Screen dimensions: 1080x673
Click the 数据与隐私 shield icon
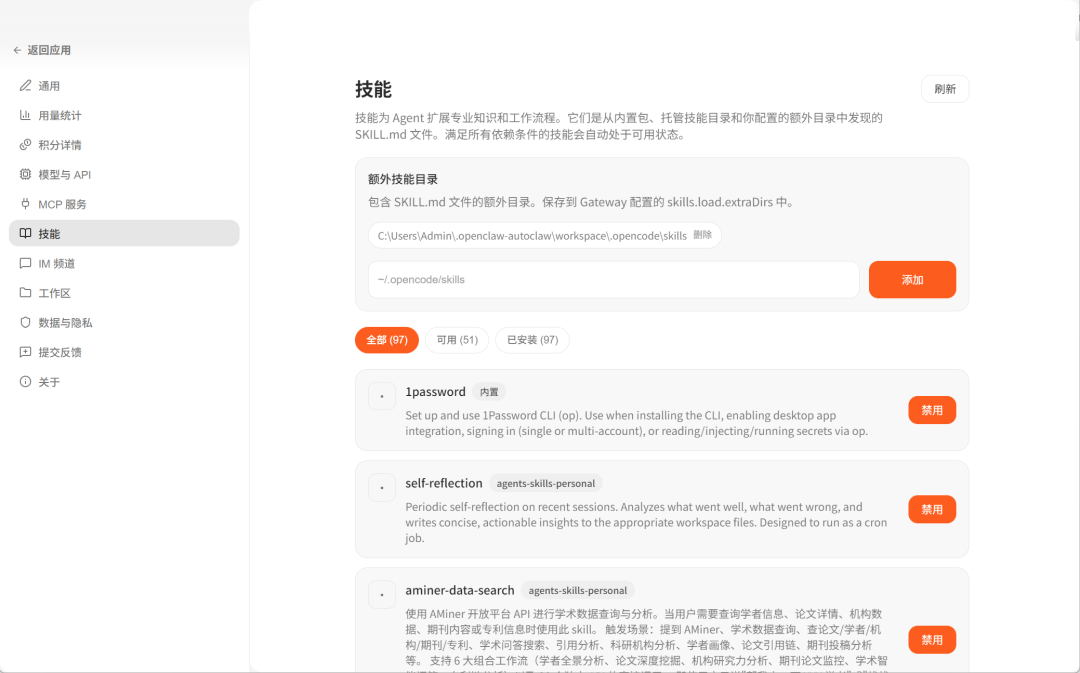pos(26,323)
